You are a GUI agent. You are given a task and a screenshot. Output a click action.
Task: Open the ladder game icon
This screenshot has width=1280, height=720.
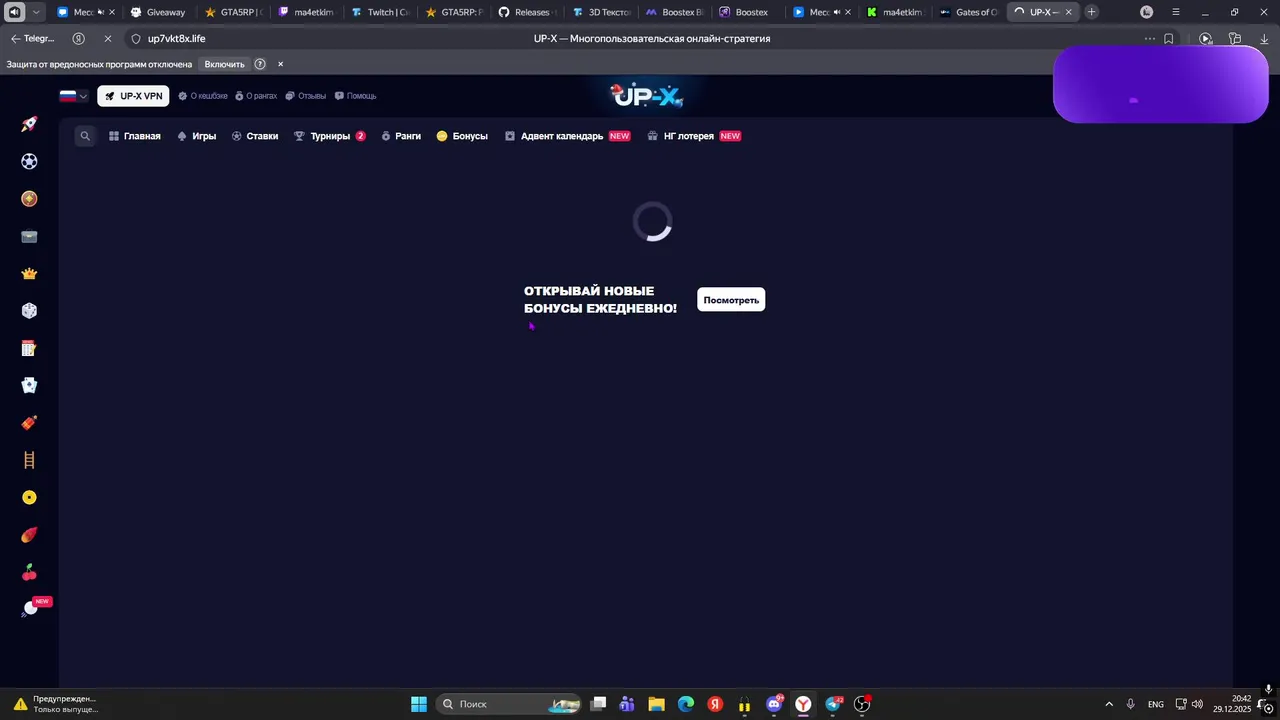tap(29, 460)
